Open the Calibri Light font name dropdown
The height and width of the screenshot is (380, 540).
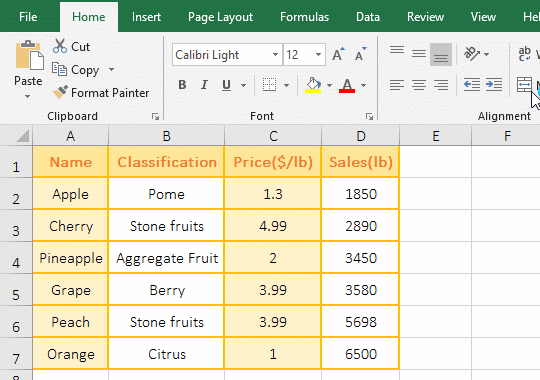(275, 54)
